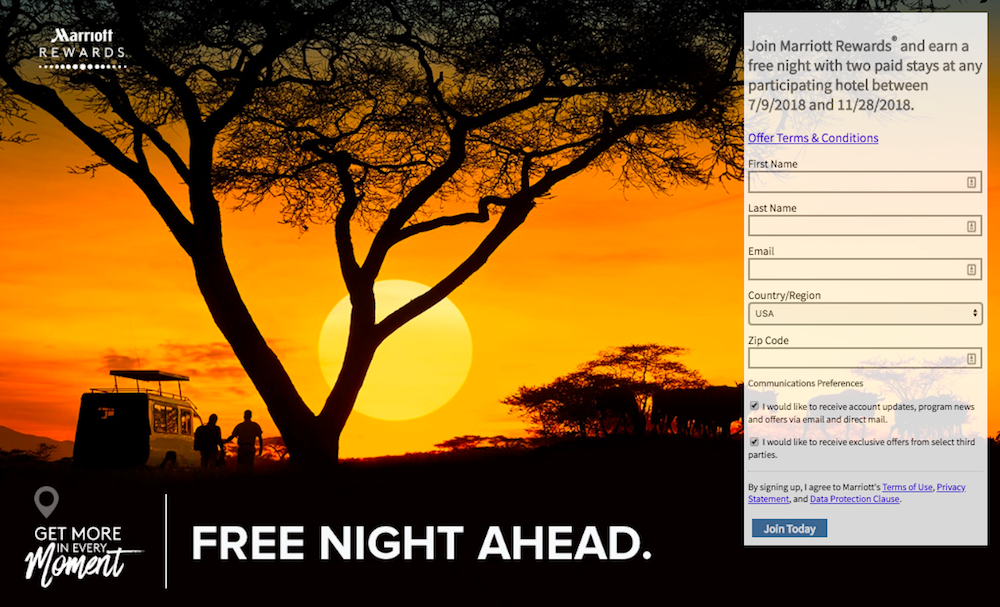Uncheck account updates and program news checkbox
The width and height of the screenshot is (1000, 607).
pyautogui.click(x=754, y=406)
